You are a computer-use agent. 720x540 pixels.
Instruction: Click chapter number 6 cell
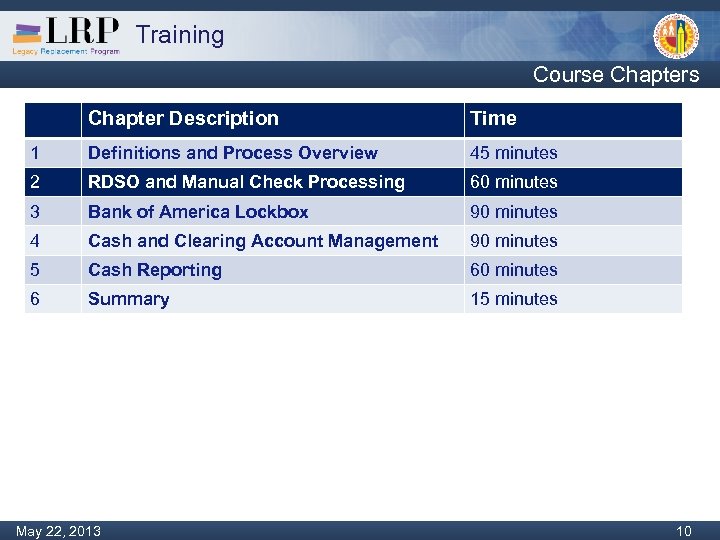click(53, 299)
